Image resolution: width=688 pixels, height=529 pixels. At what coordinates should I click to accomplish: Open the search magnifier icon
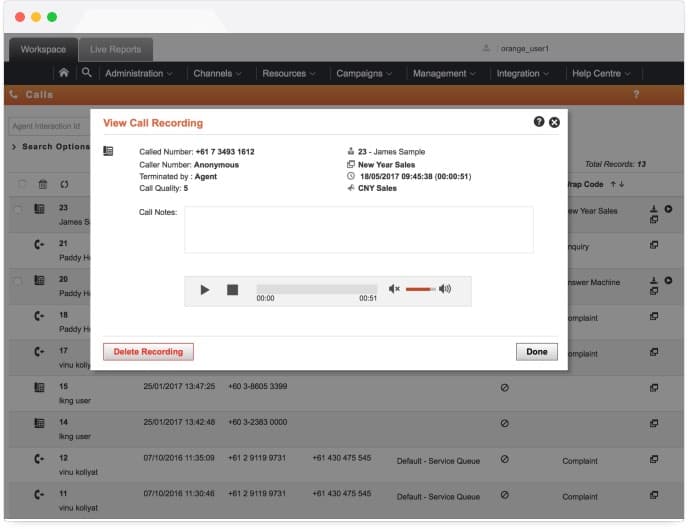(x=87, y=73)
